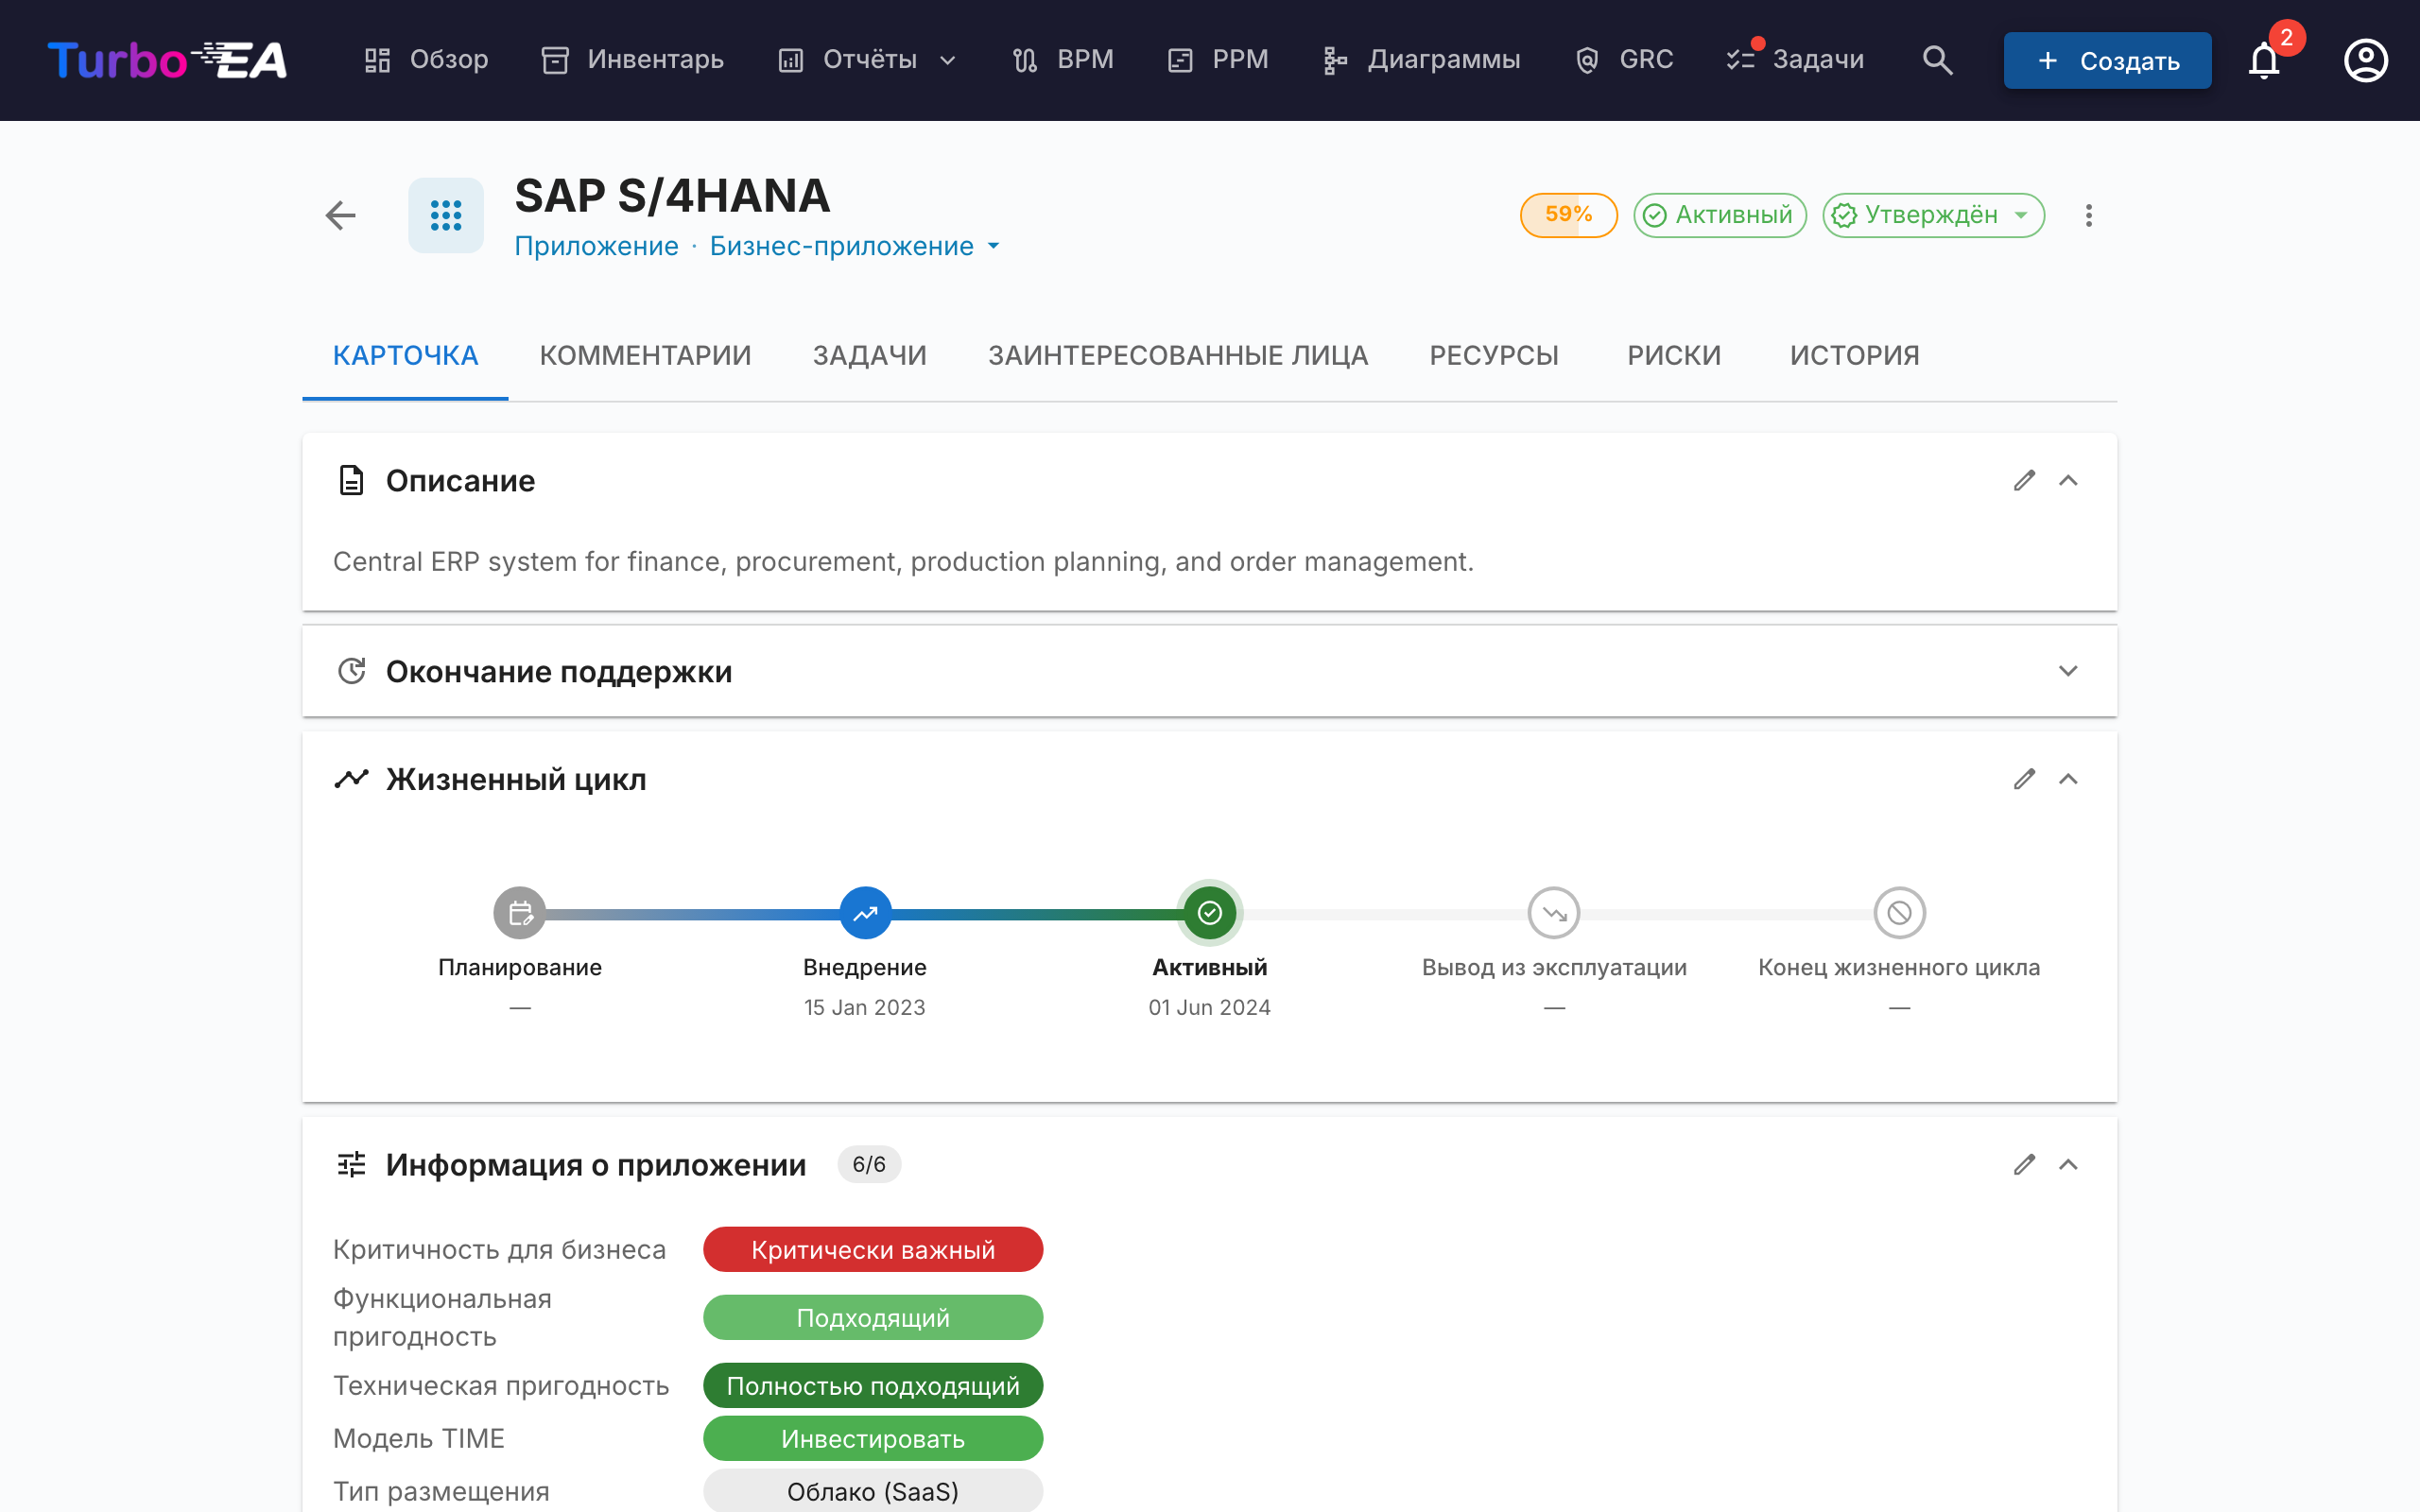Viewport: 2420px width, 1512px height.
Task: Open Обзор in the top navigation
Action: pyautogui.click(x=426, y=60)
